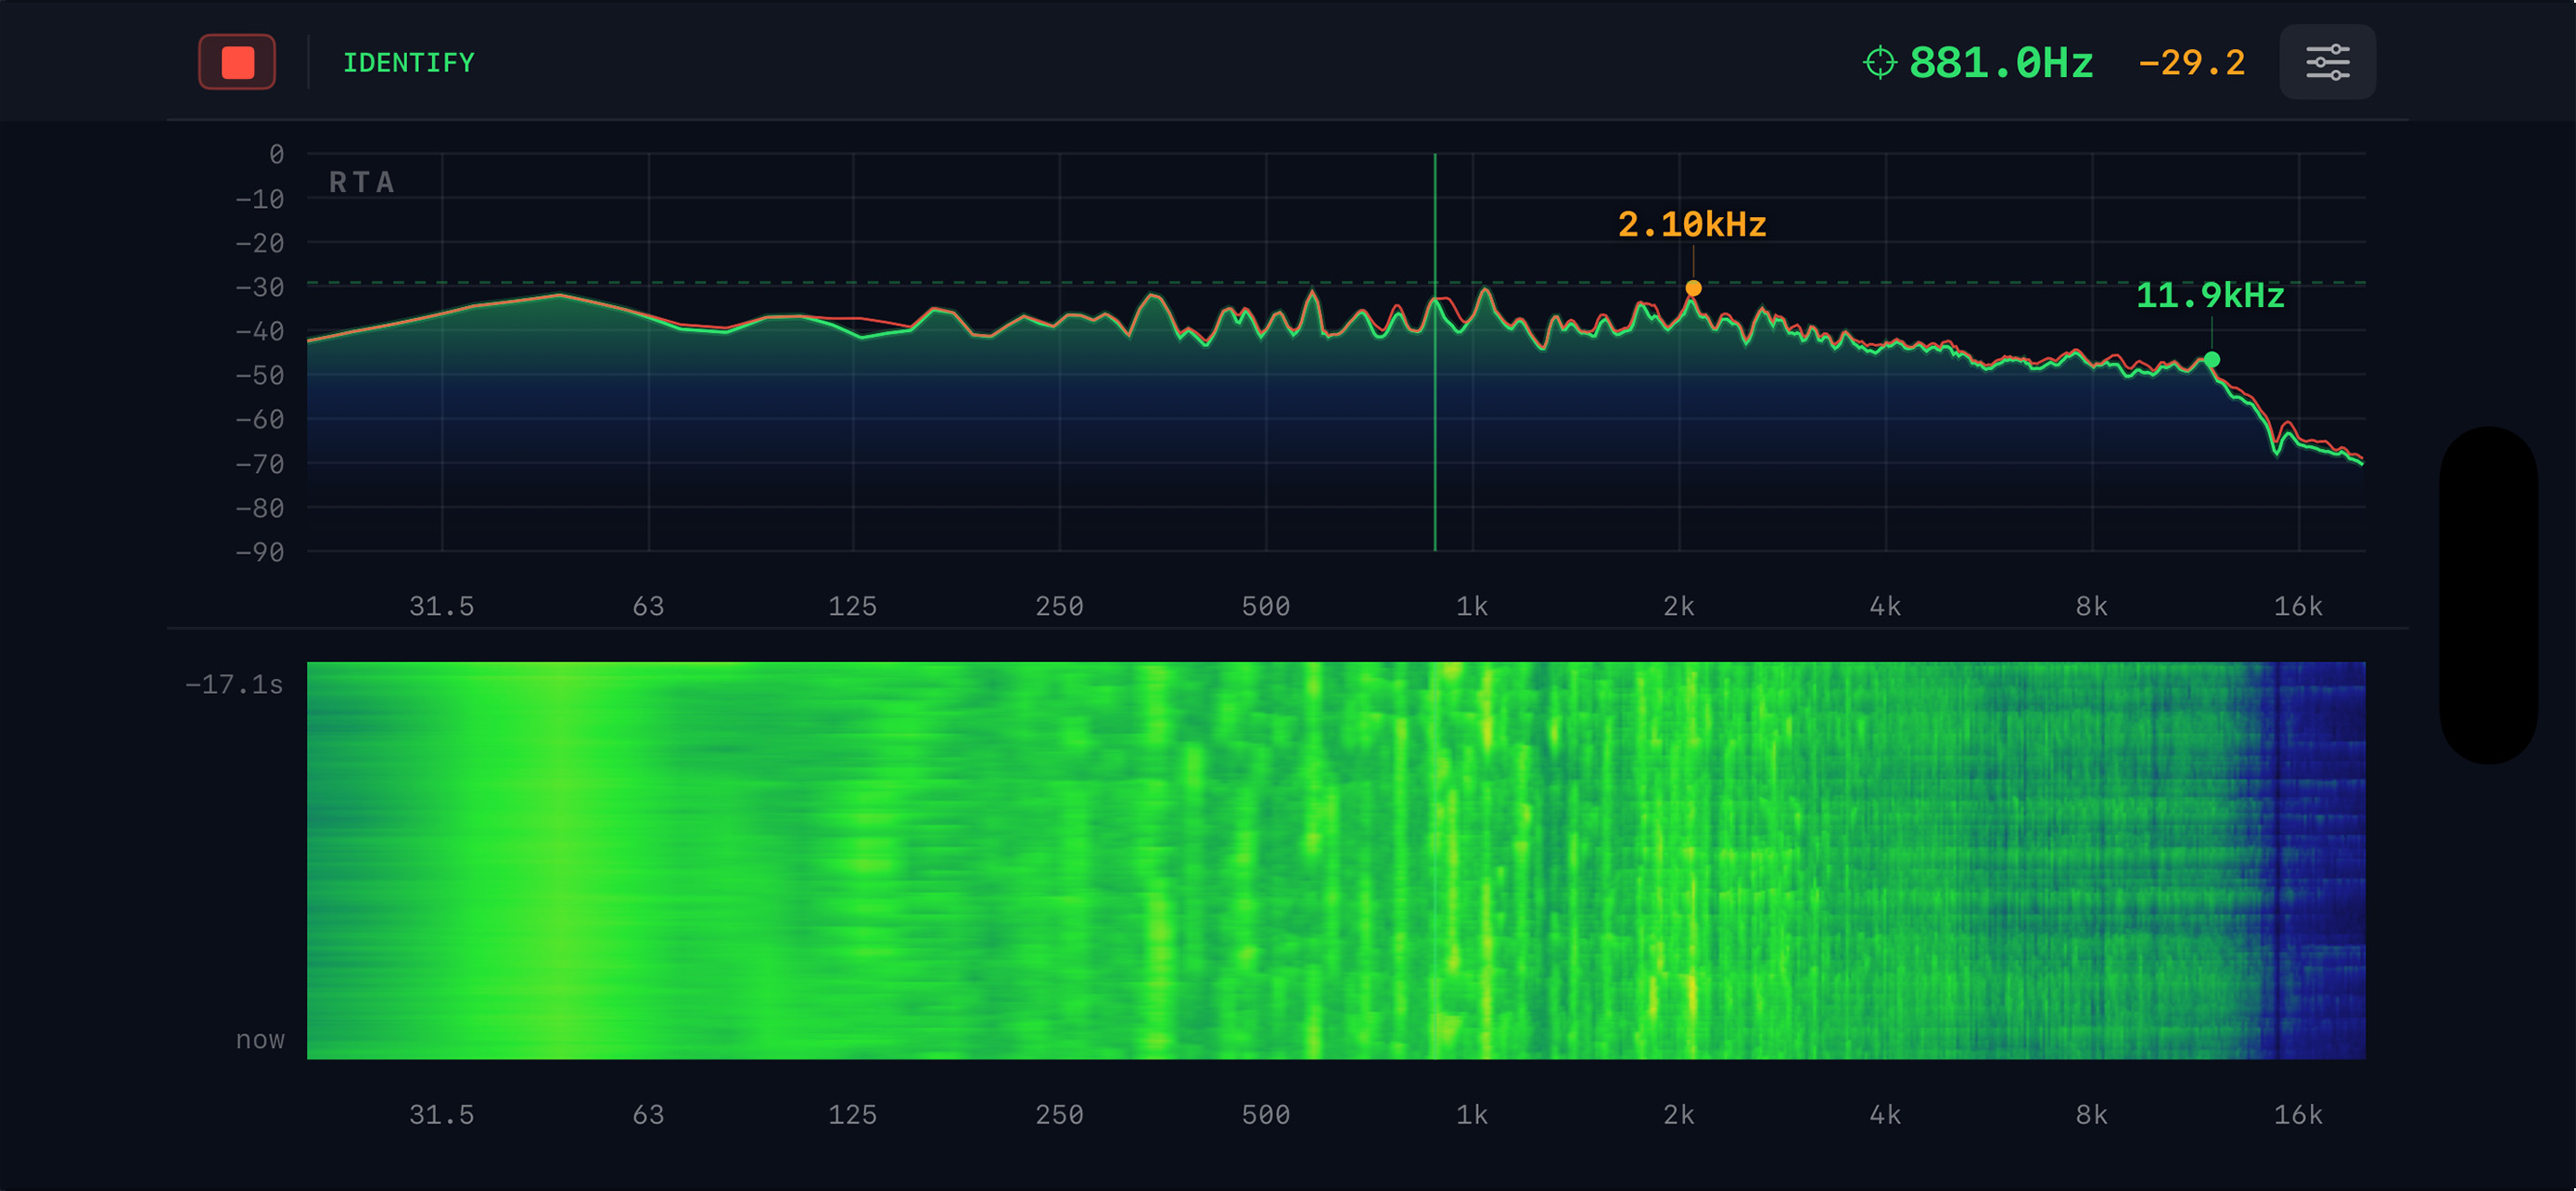The width and height of the screenshot is (2576, 1191).
Task: Click the spectrogram waterfall display
Action: (x=1336, y=860)
